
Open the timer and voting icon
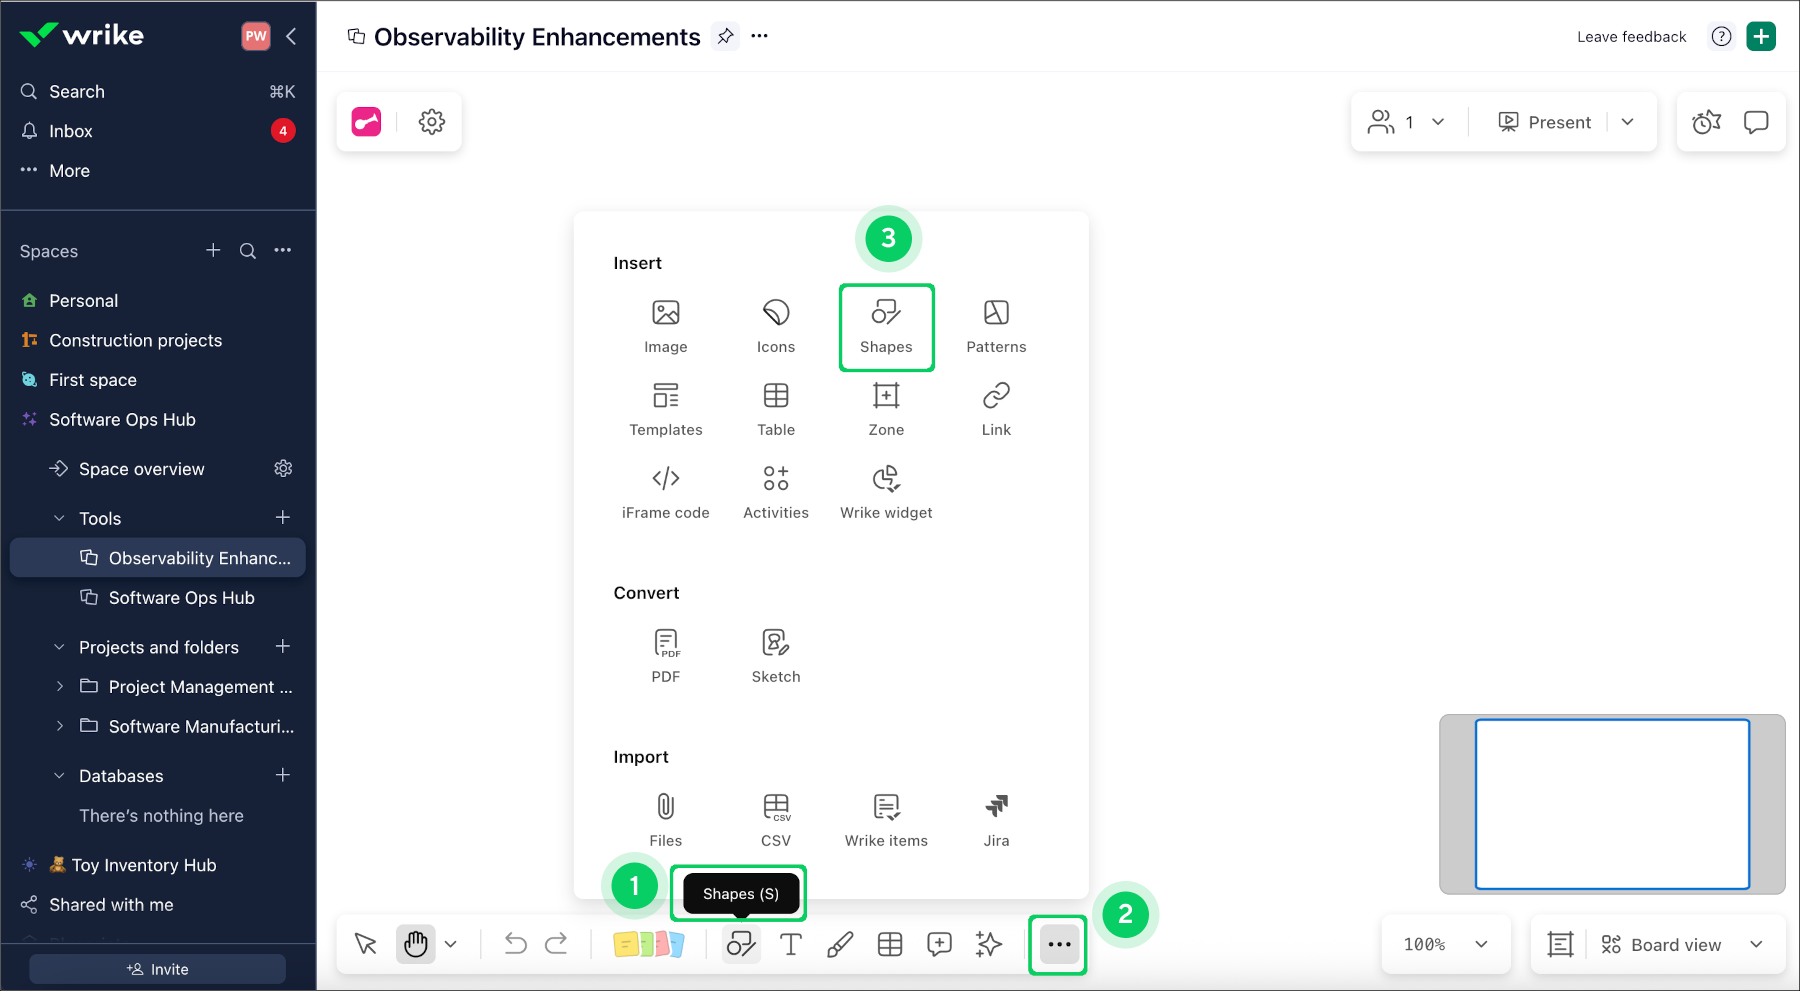click(1707, 122)
